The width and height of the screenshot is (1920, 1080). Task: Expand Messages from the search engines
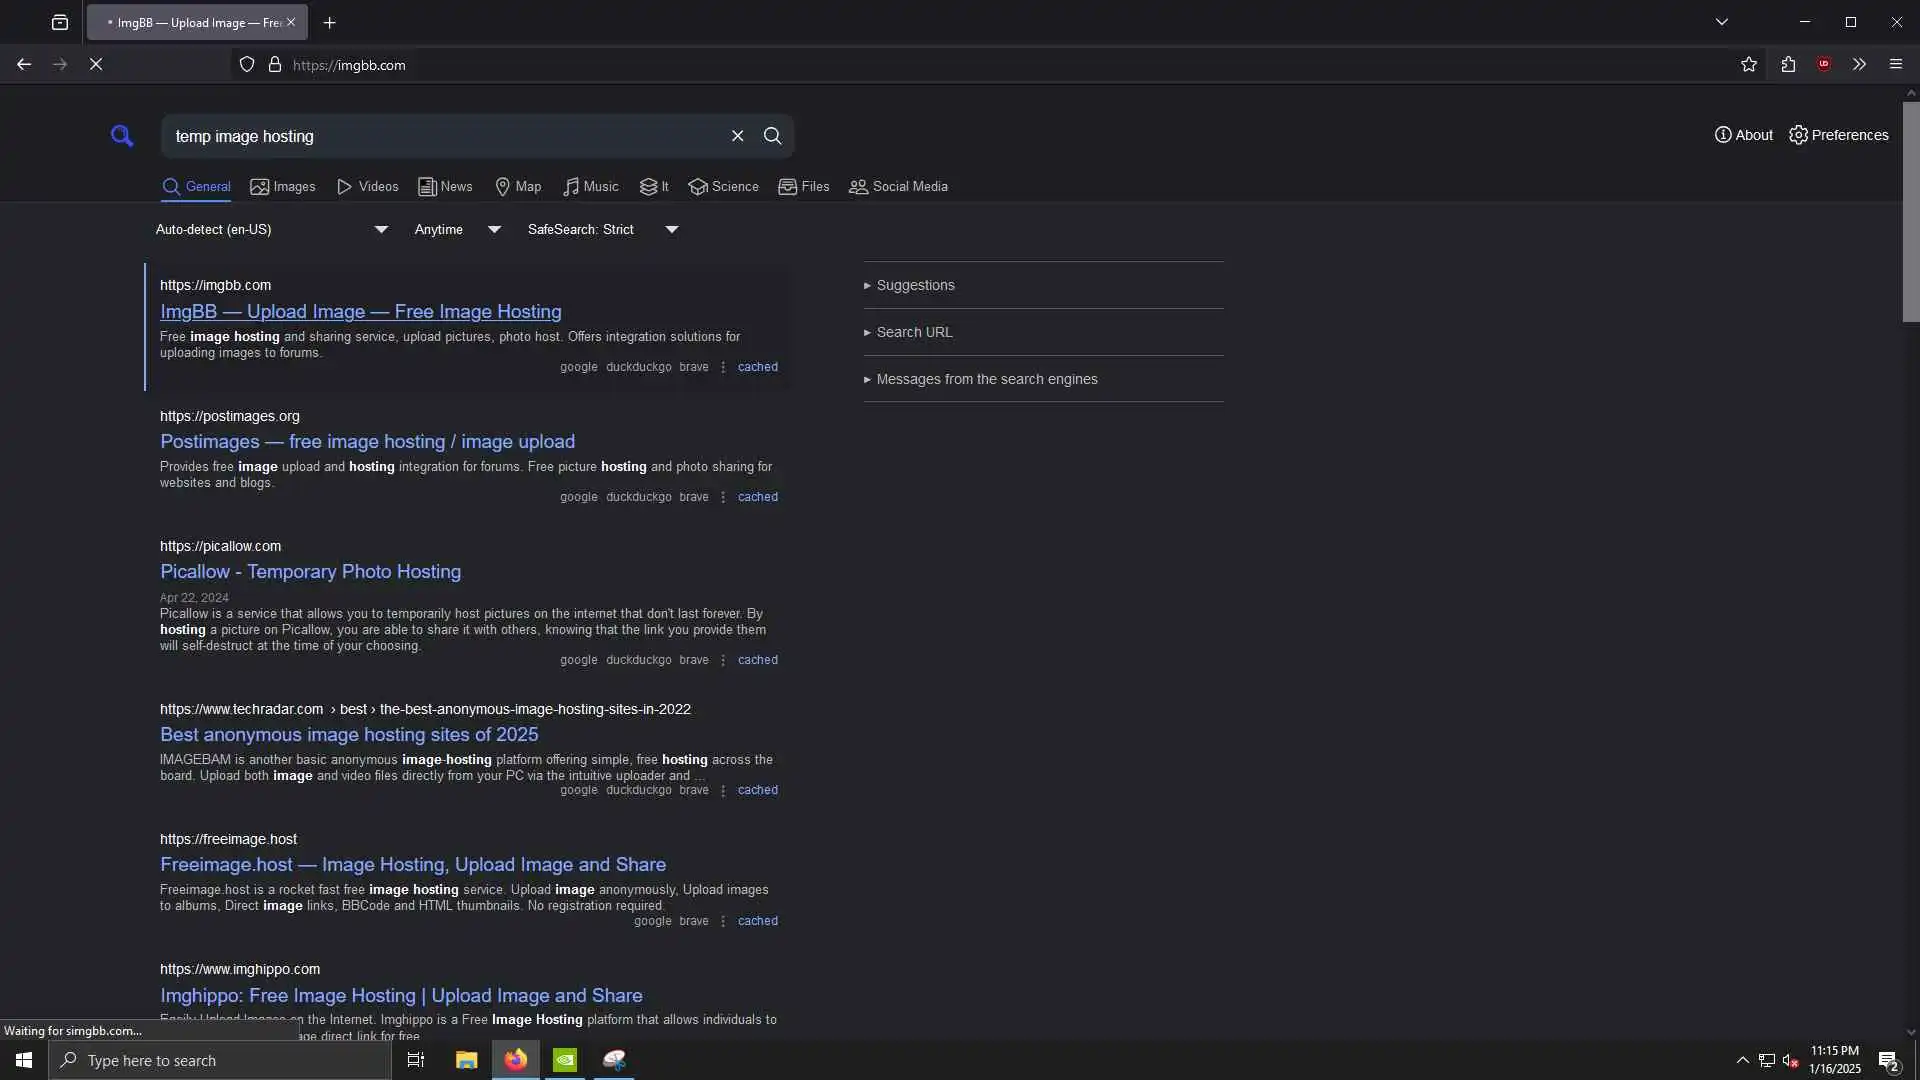[x=986, y=380]
